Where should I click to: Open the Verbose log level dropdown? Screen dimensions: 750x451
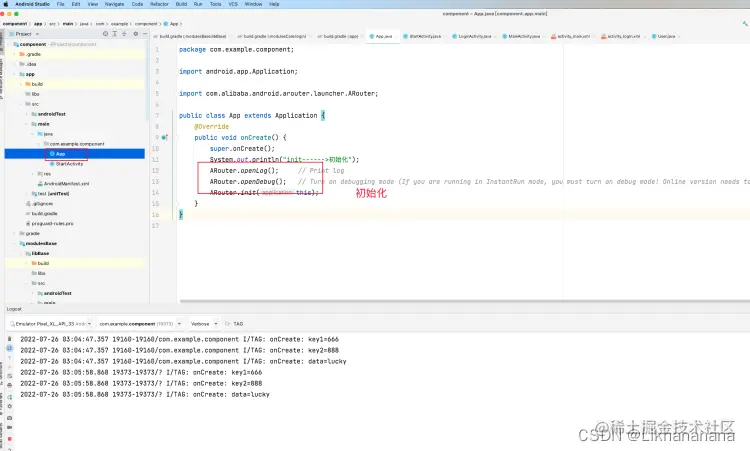[204, 324]
